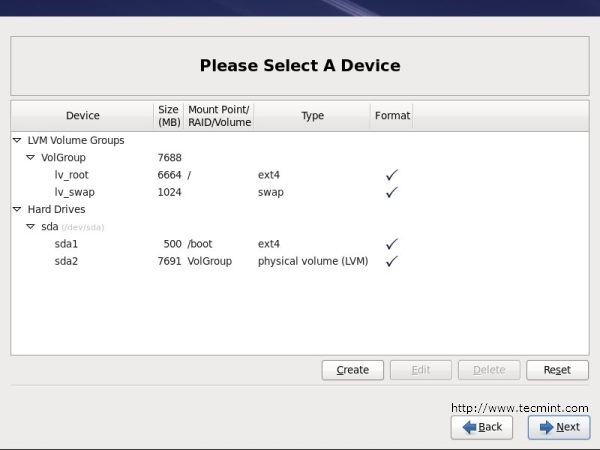Click the 7688 size value of VolGroup
600x450 pixels.
click(170, 158)
